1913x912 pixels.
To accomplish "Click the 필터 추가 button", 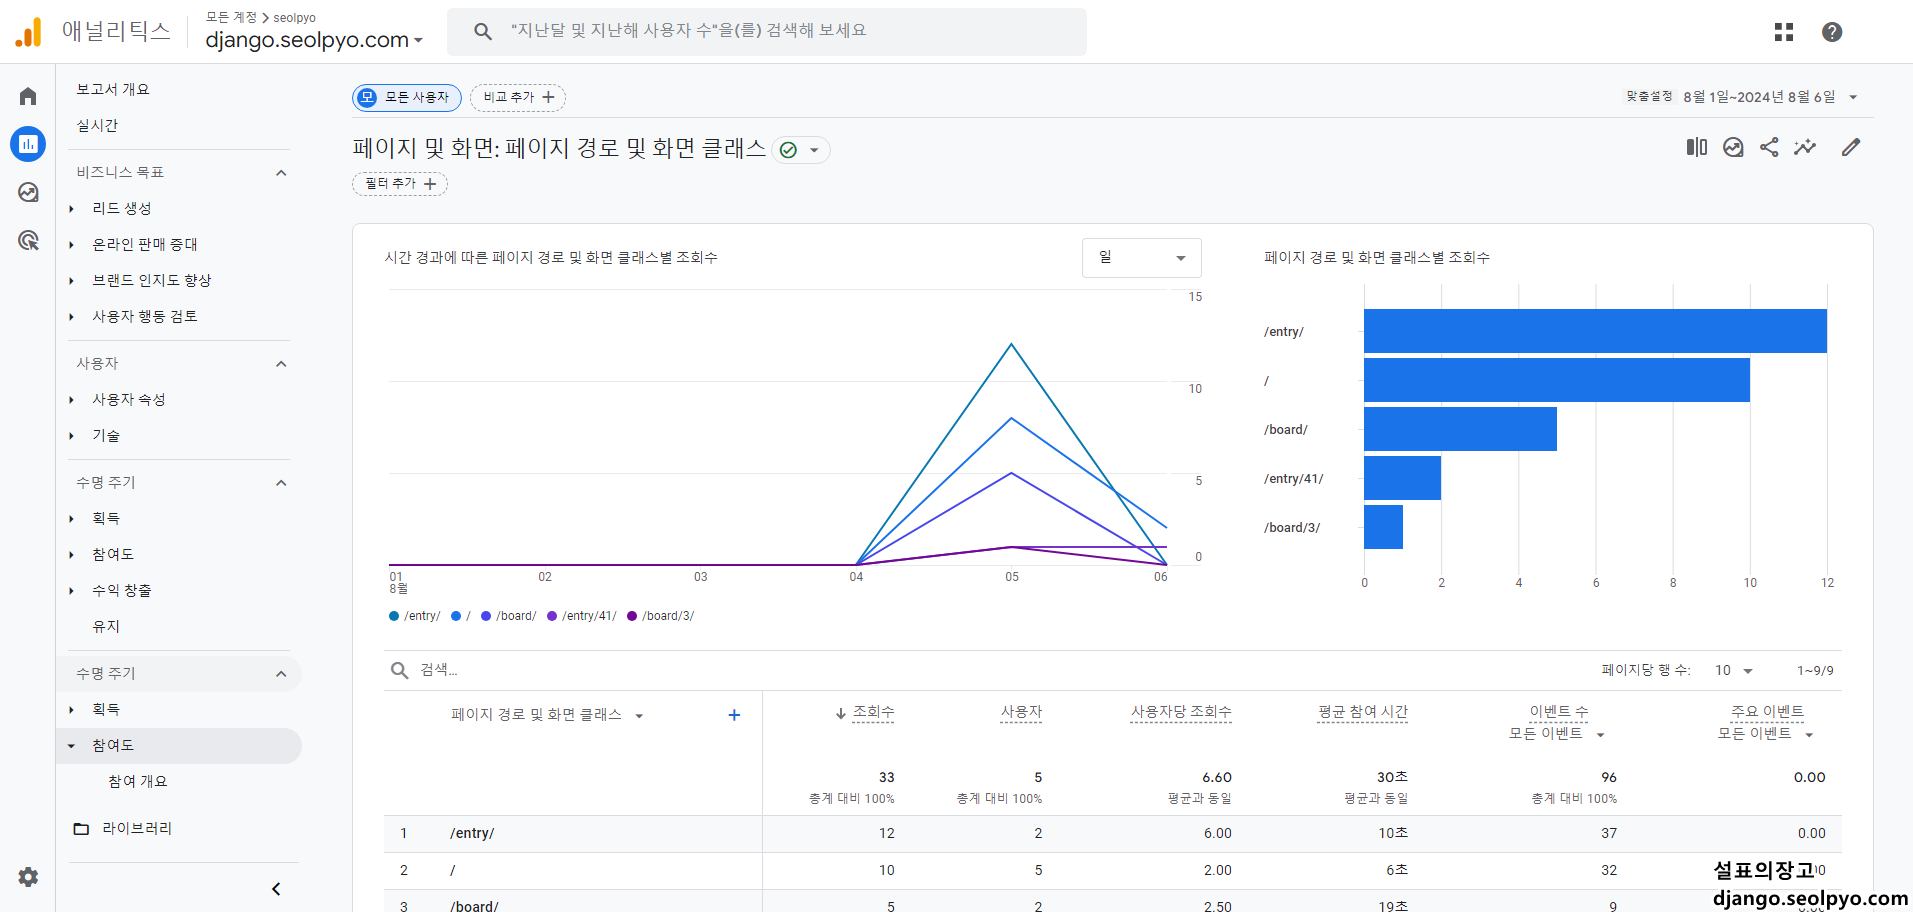I will (400, 184).
